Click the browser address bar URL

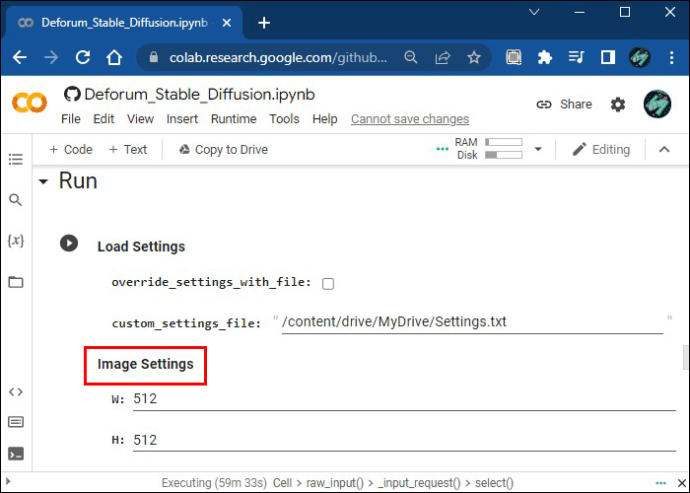pos(278,57)
